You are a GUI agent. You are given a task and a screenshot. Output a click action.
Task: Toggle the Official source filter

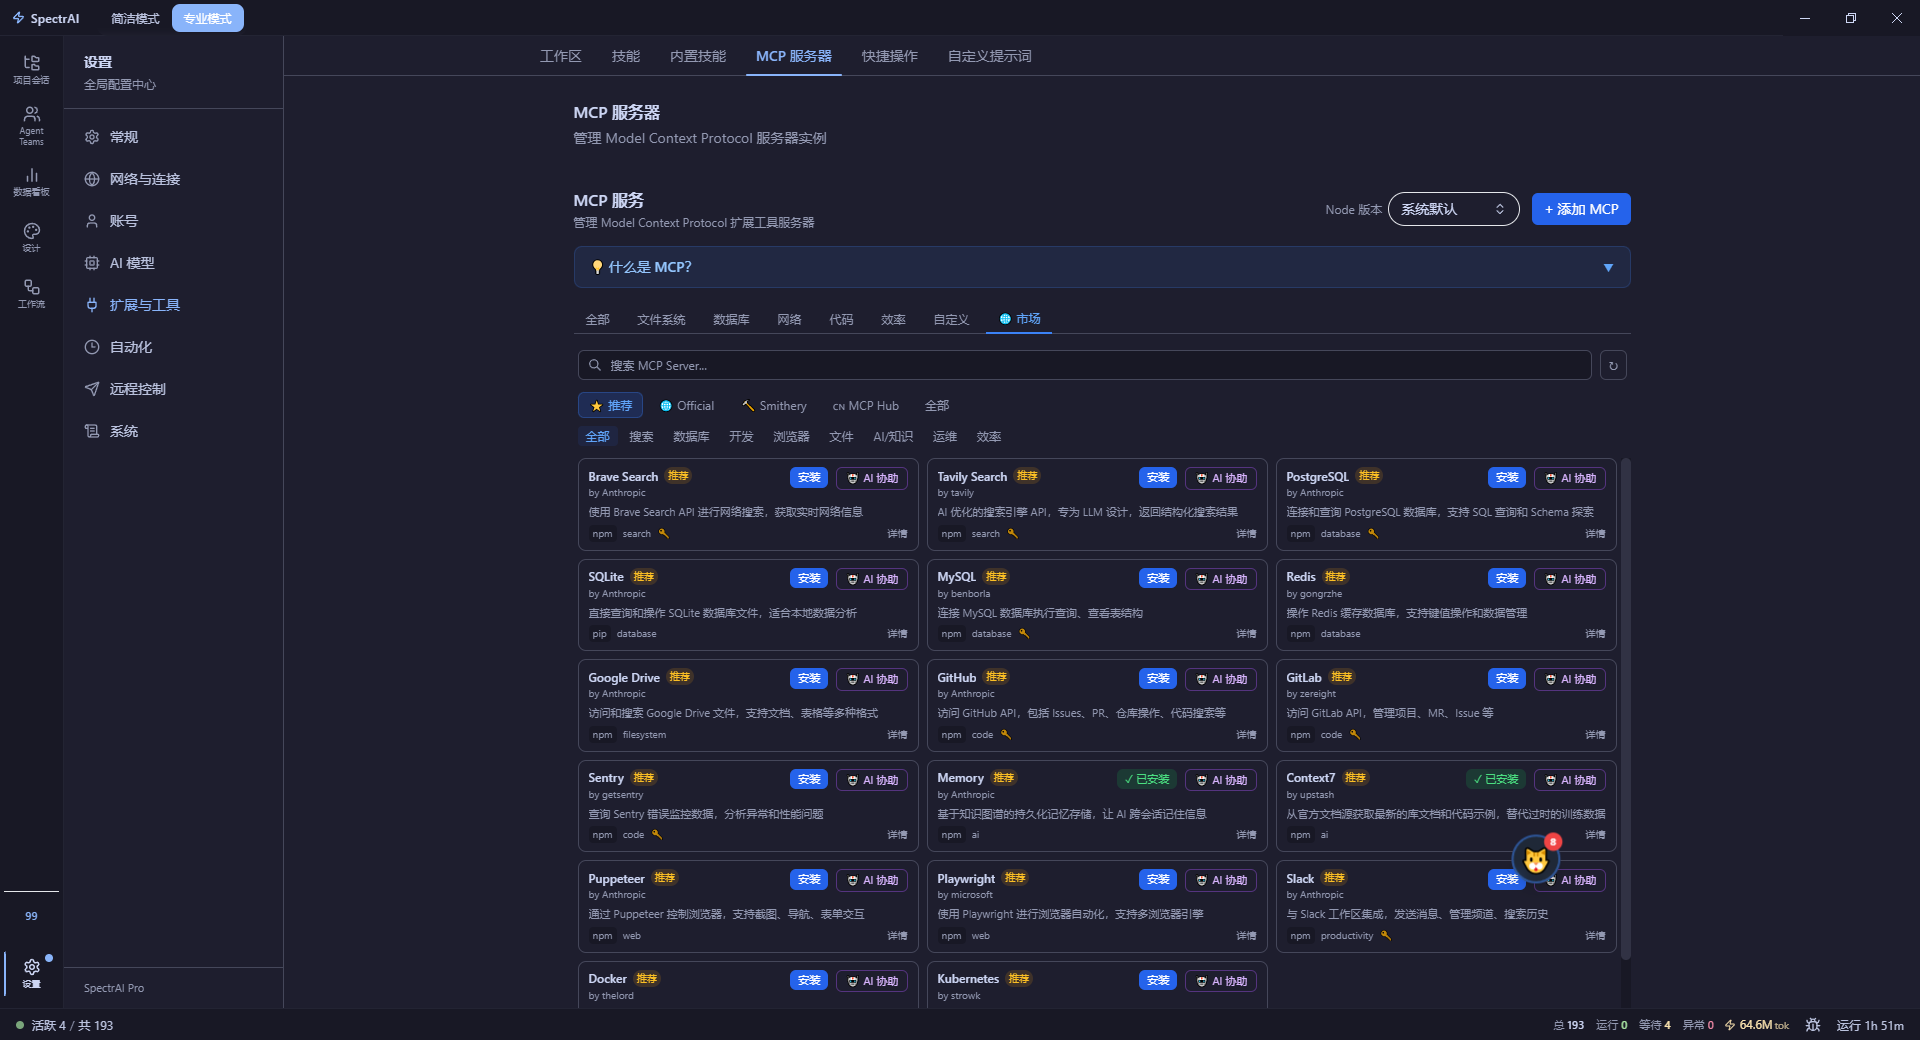point(687,405)
